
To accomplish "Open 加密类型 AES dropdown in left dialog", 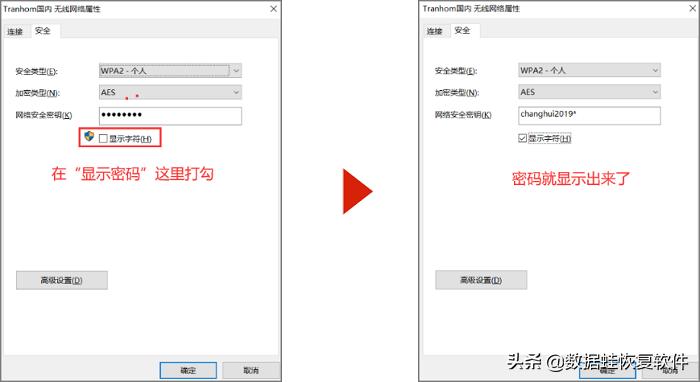I will [x=170, y=92].
